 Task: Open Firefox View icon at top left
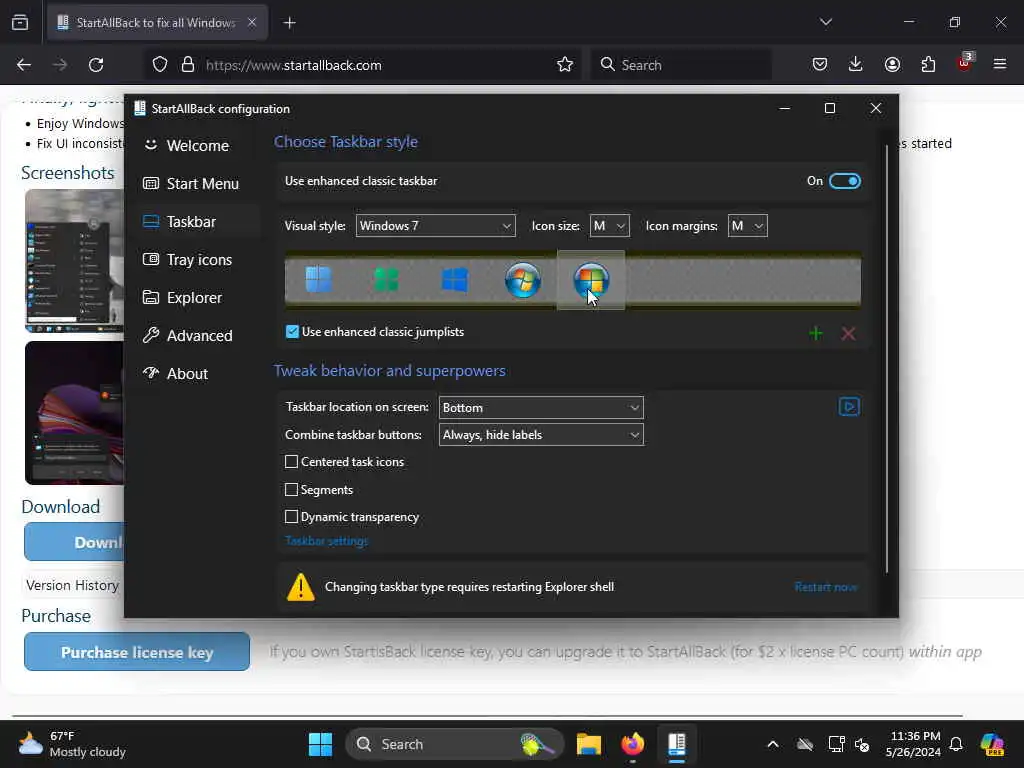(x=20, y=22)
